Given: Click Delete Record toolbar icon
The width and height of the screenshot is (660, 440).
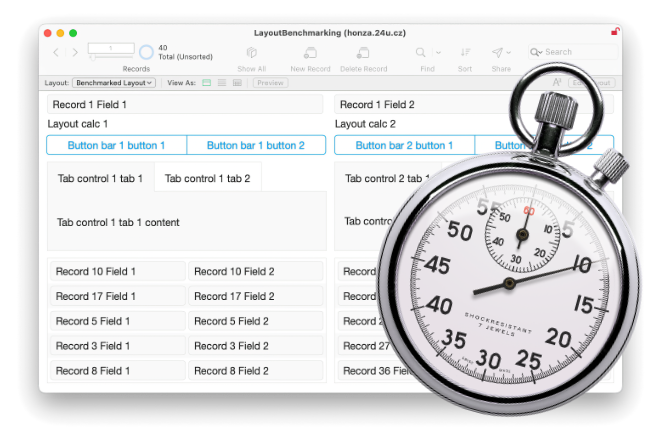Looking at the screenshot, I should pos(363,53).
